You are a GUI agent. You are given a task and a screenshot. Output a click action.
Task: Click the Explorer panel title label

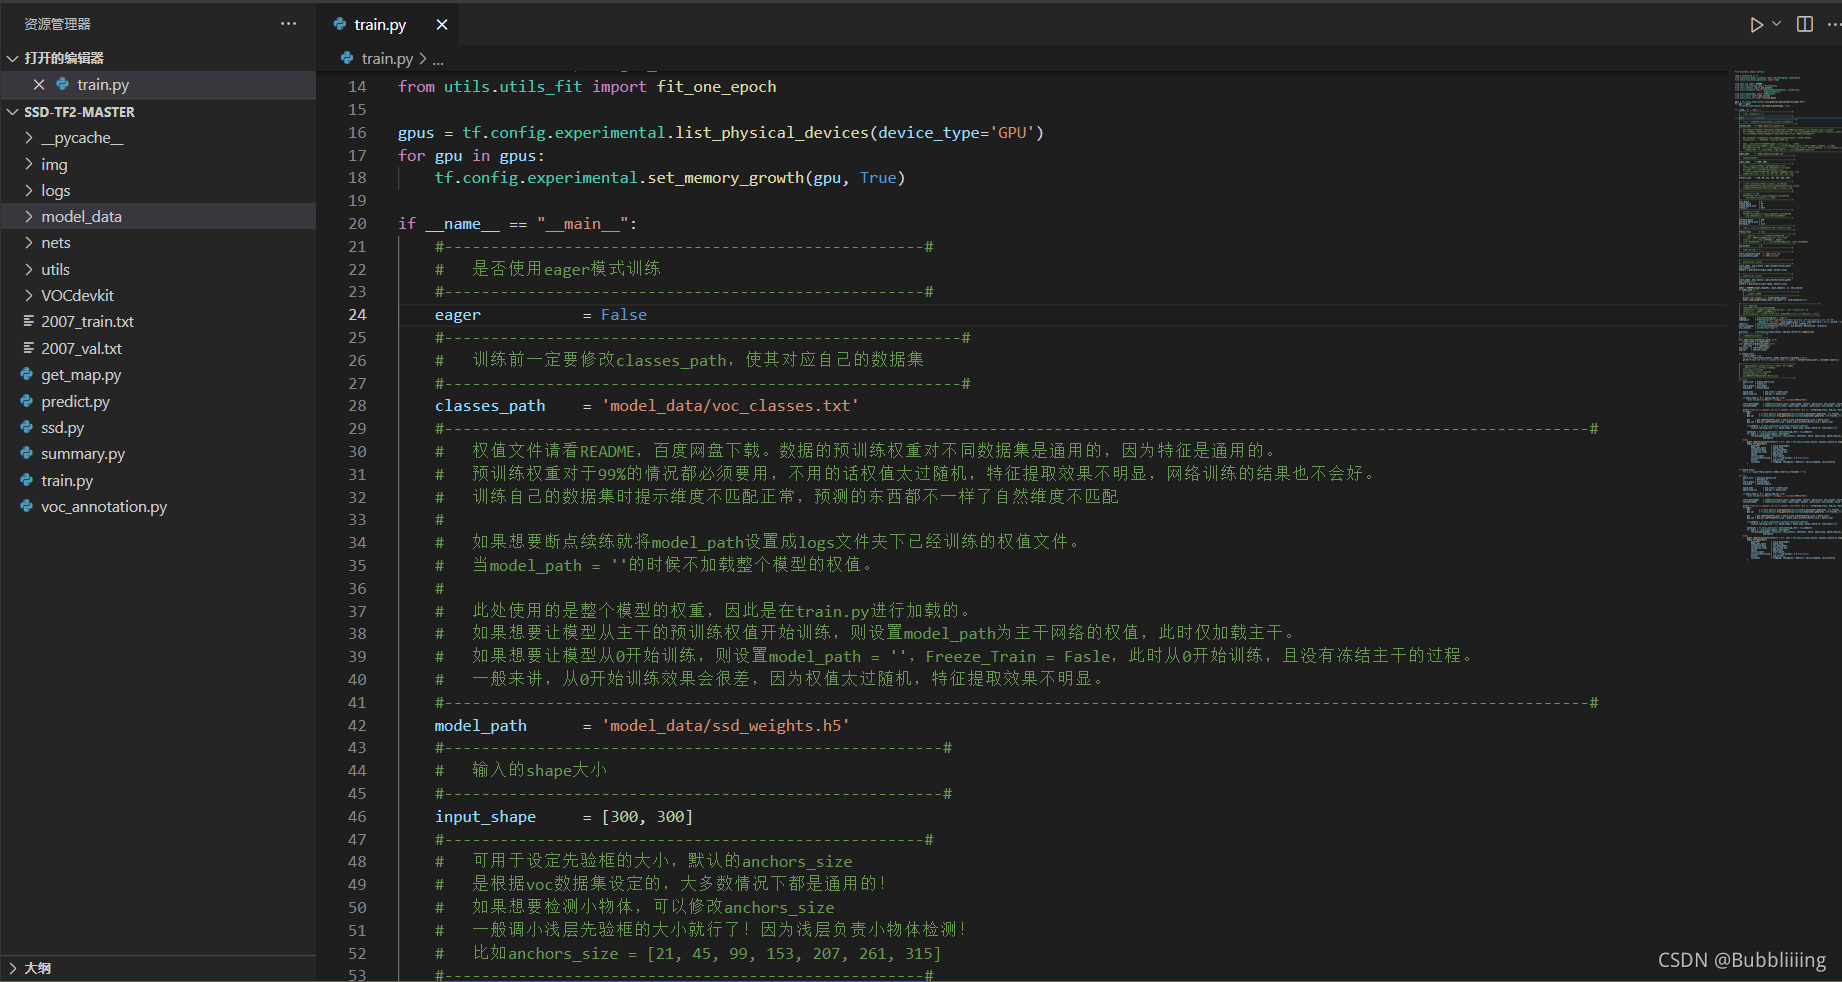57,24
